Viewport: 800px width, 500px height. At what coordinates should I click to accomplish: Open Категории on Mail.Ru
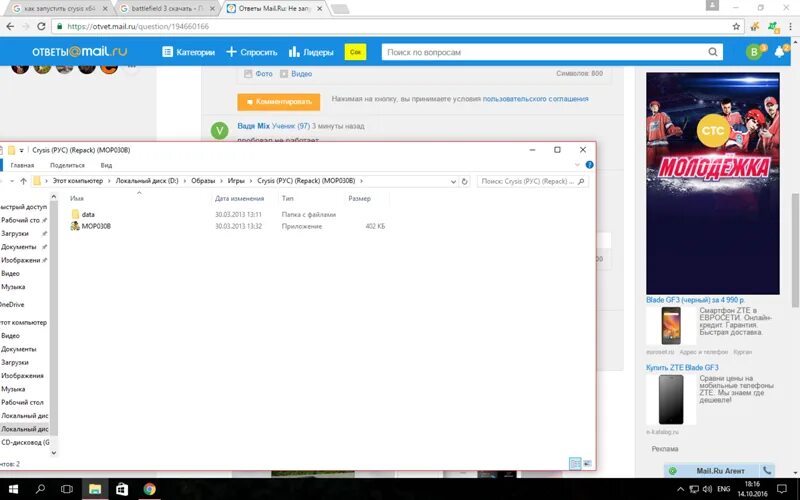click(x=188, y=52)
